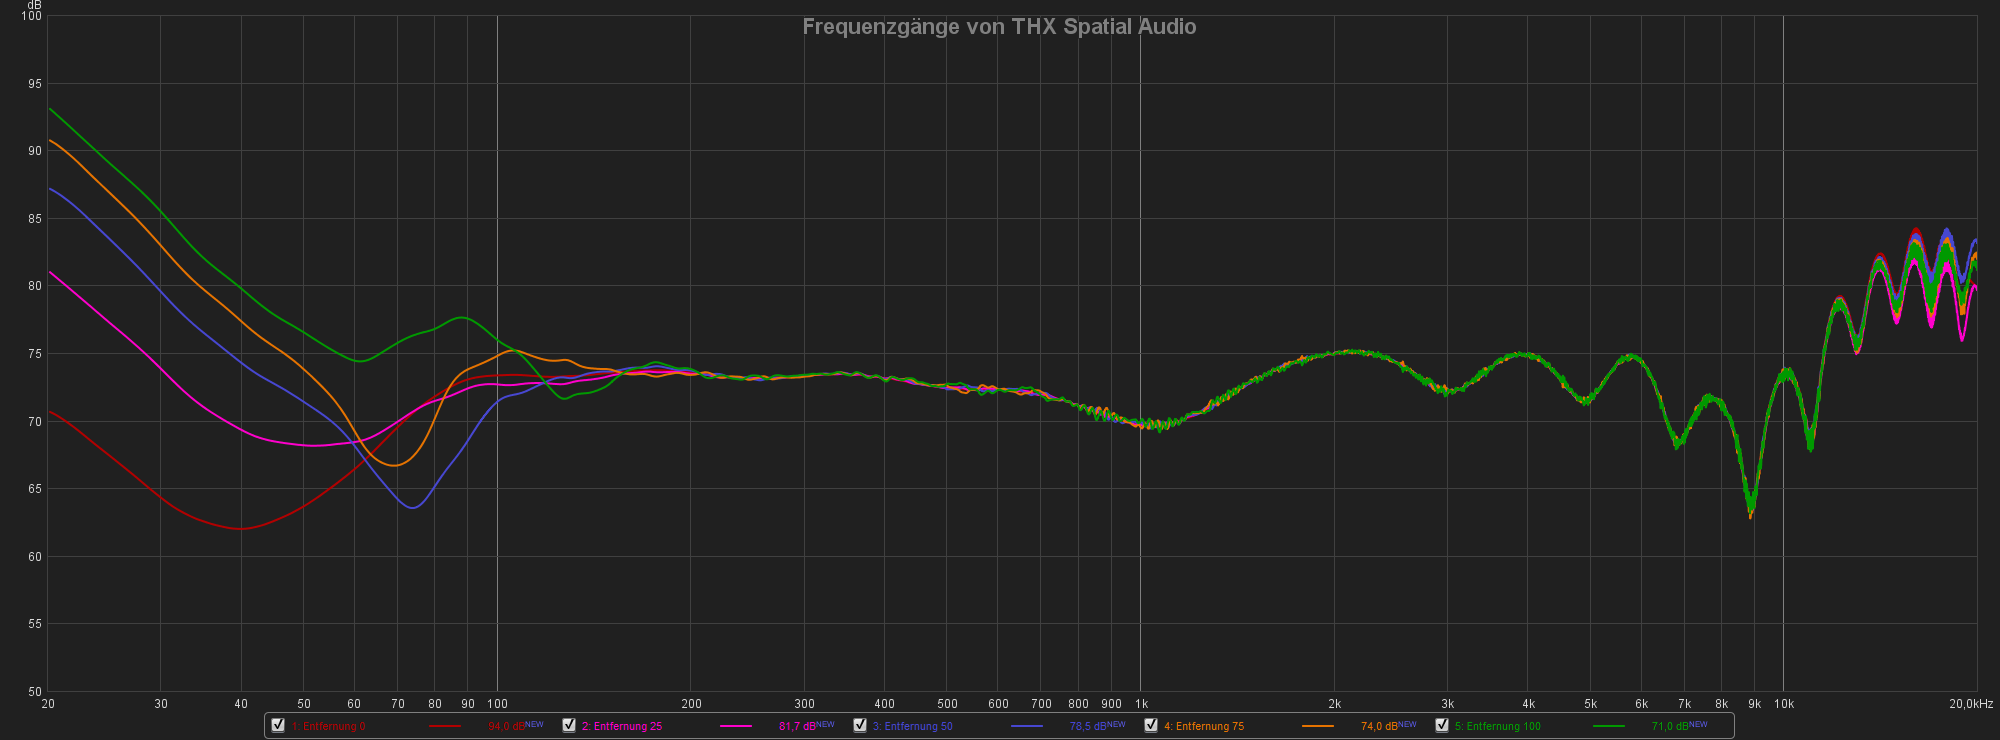Uncheck the Entfernung 25 trace checkbox
2000x740 pixels.
tap(569, 725)
